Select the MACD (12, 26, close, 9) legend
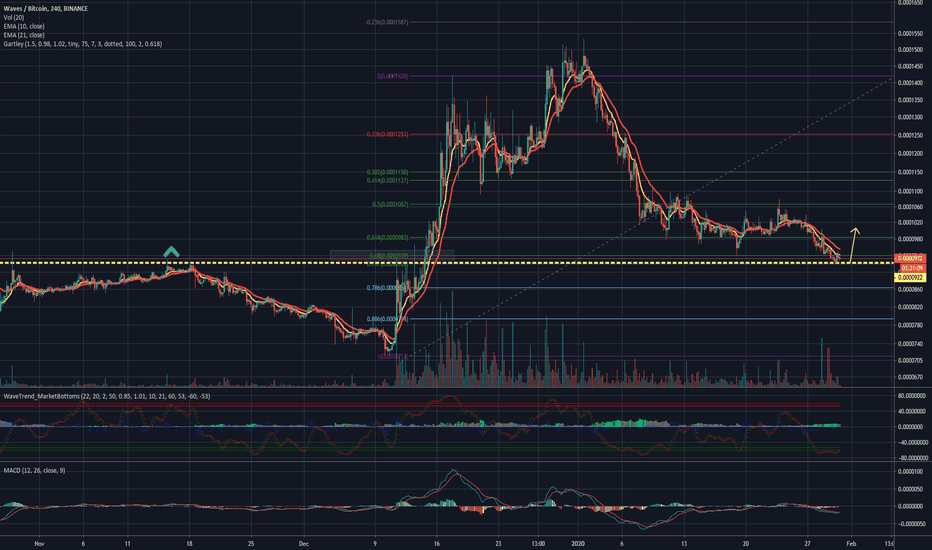Screen dimensions: 932x550 coord(34,470)
